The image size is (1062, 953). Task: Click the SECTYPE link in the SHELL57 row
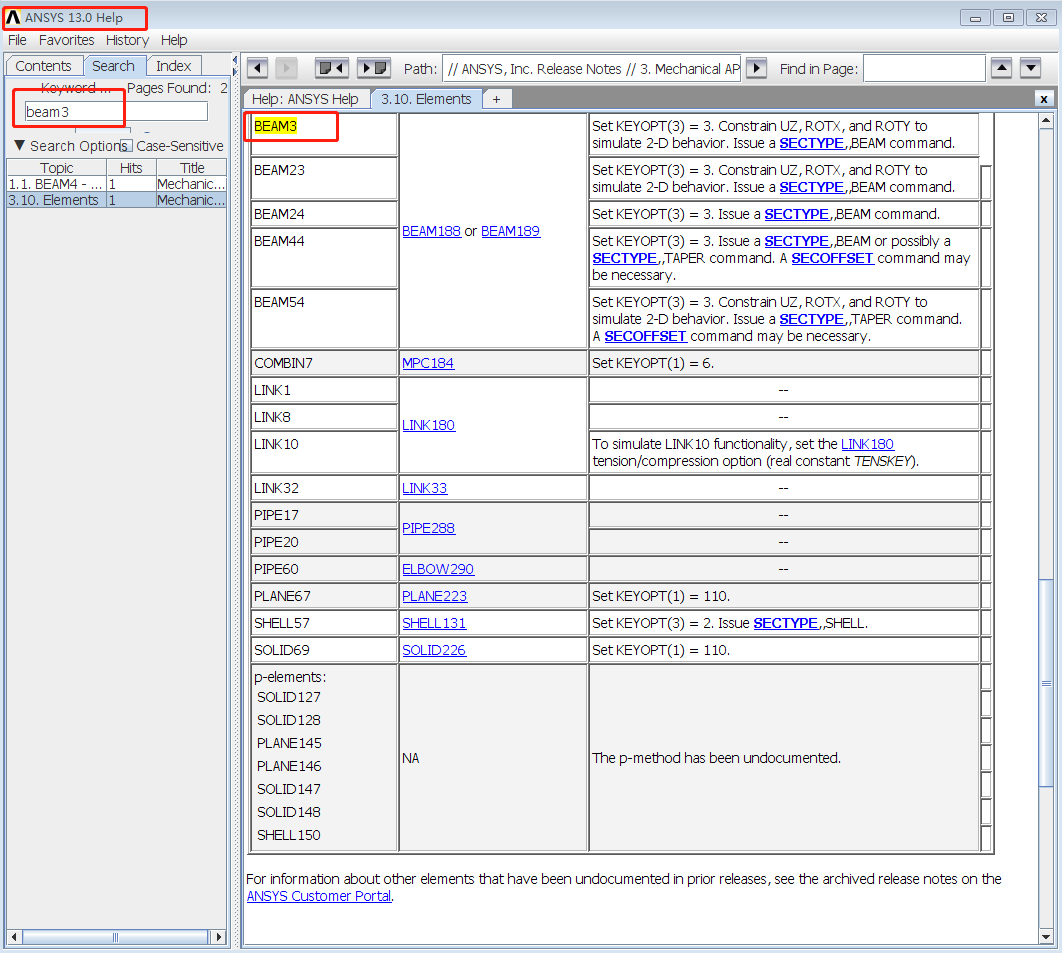click(786, 624)
